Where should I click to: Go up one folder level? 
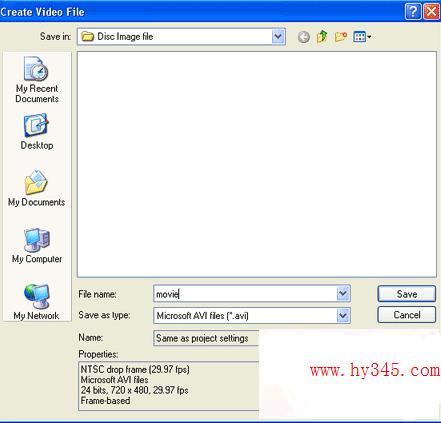pyautogui.click(x=322, y=37)
